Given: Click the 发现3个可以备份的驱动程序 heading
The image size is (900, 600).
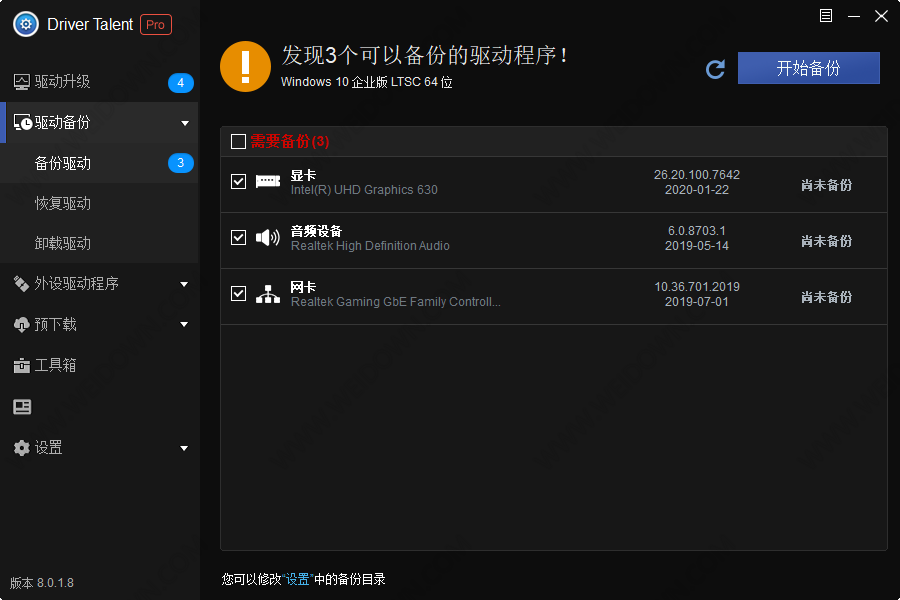Looking at the screenshot, I should point(425,55).
